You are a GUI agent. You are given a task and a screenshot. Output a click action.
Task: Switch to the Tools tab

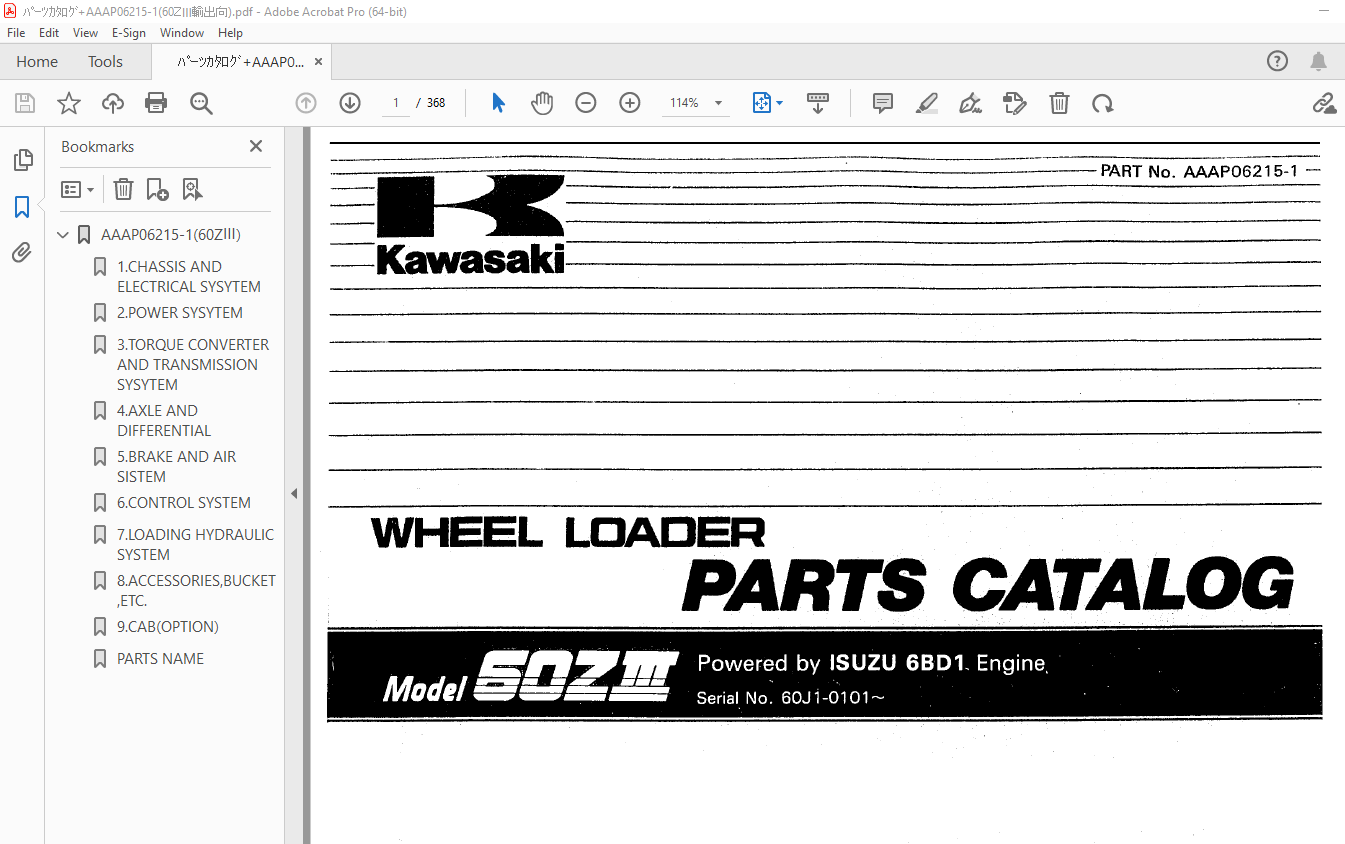(x=105, y=61)
